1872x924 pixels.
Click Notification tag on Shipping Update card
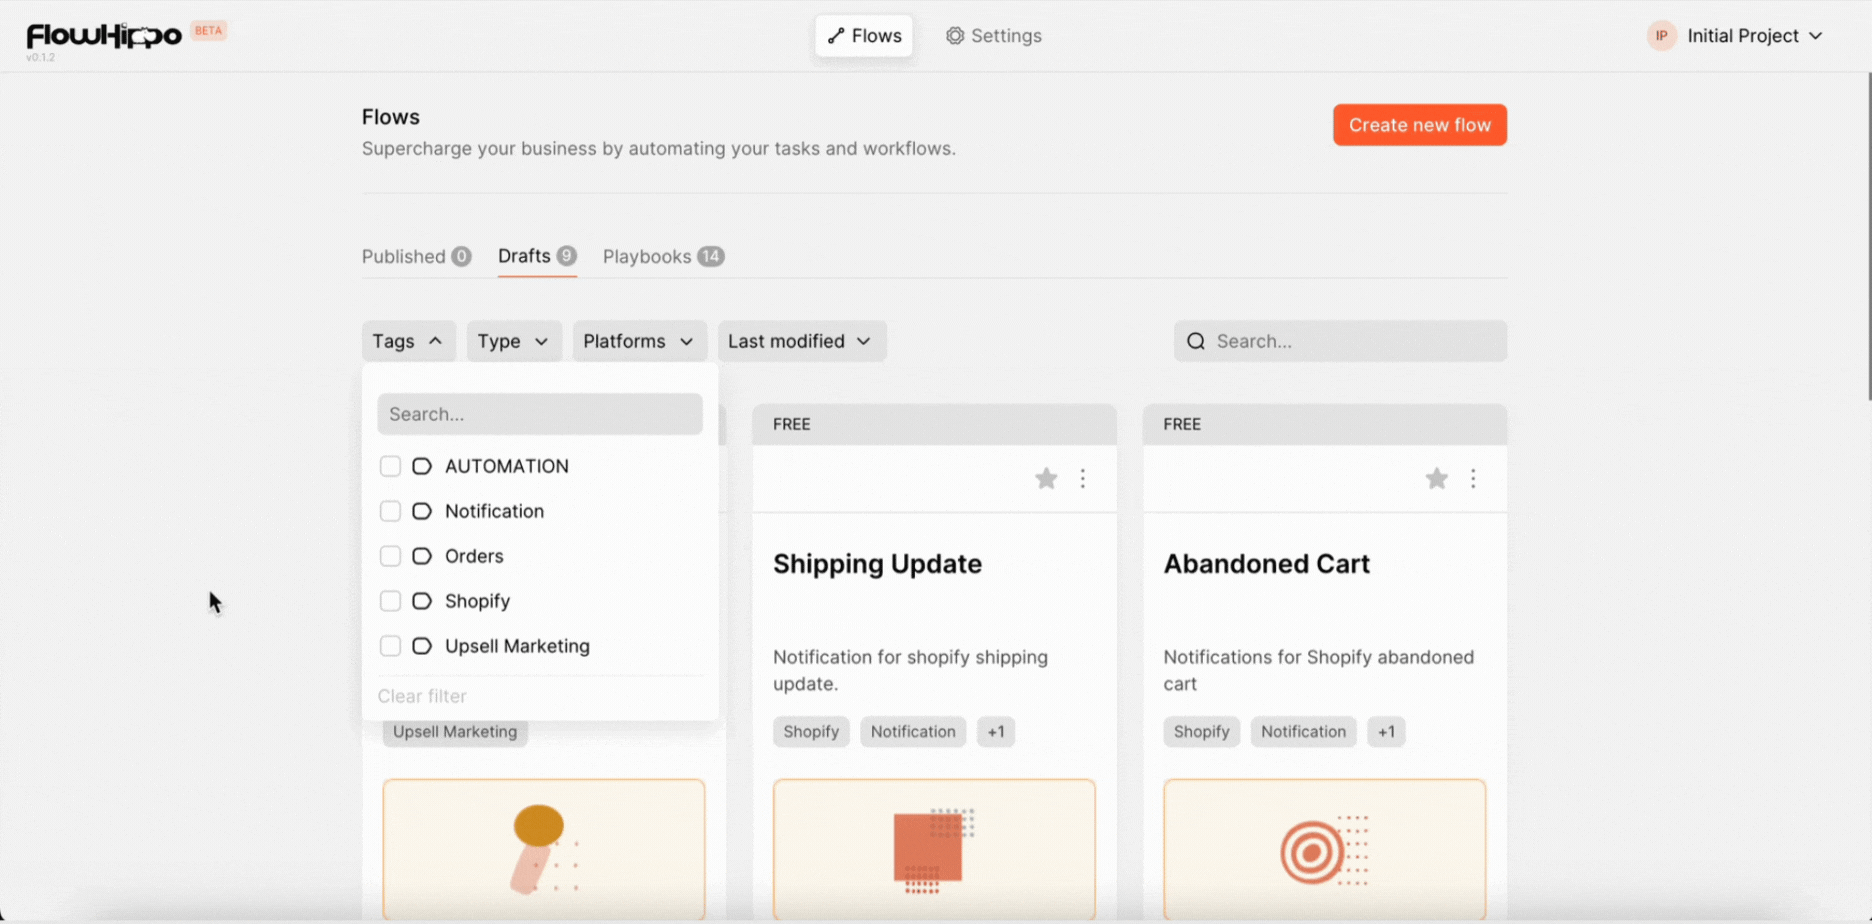pyautogui.click(x=913, y=732)
